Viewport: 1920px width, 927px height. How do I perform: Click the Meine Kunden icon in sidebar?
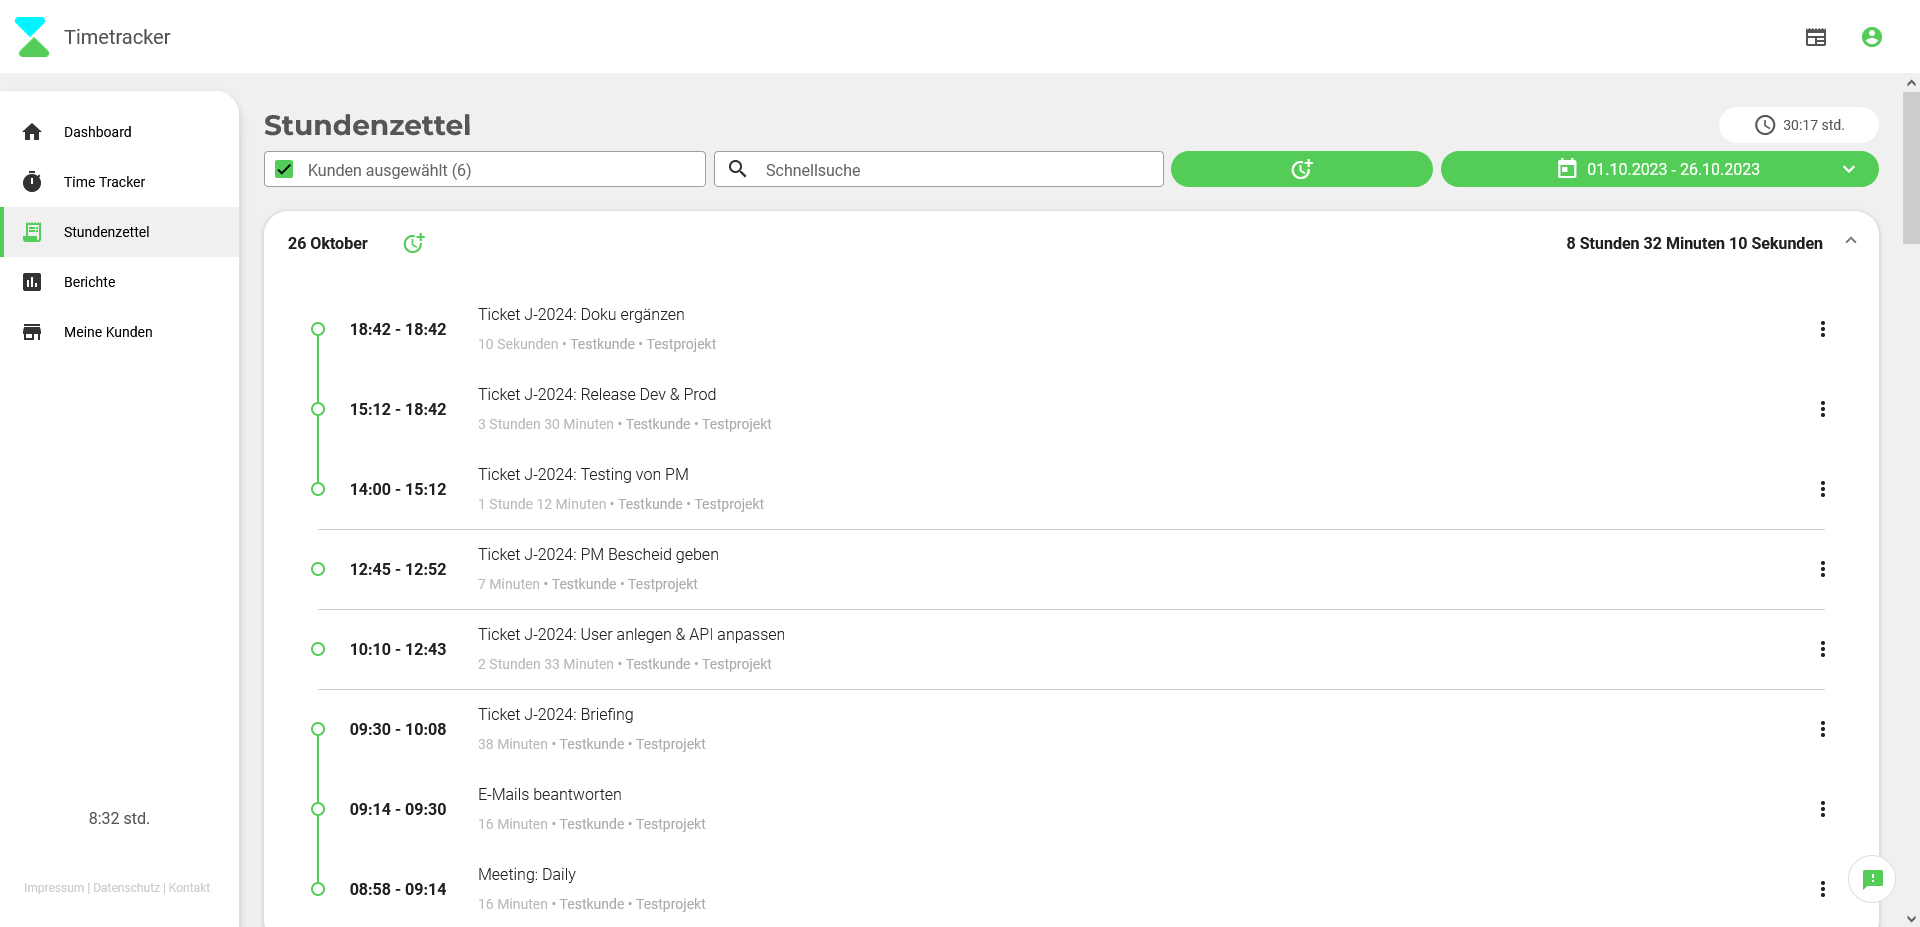pos(33,331)
